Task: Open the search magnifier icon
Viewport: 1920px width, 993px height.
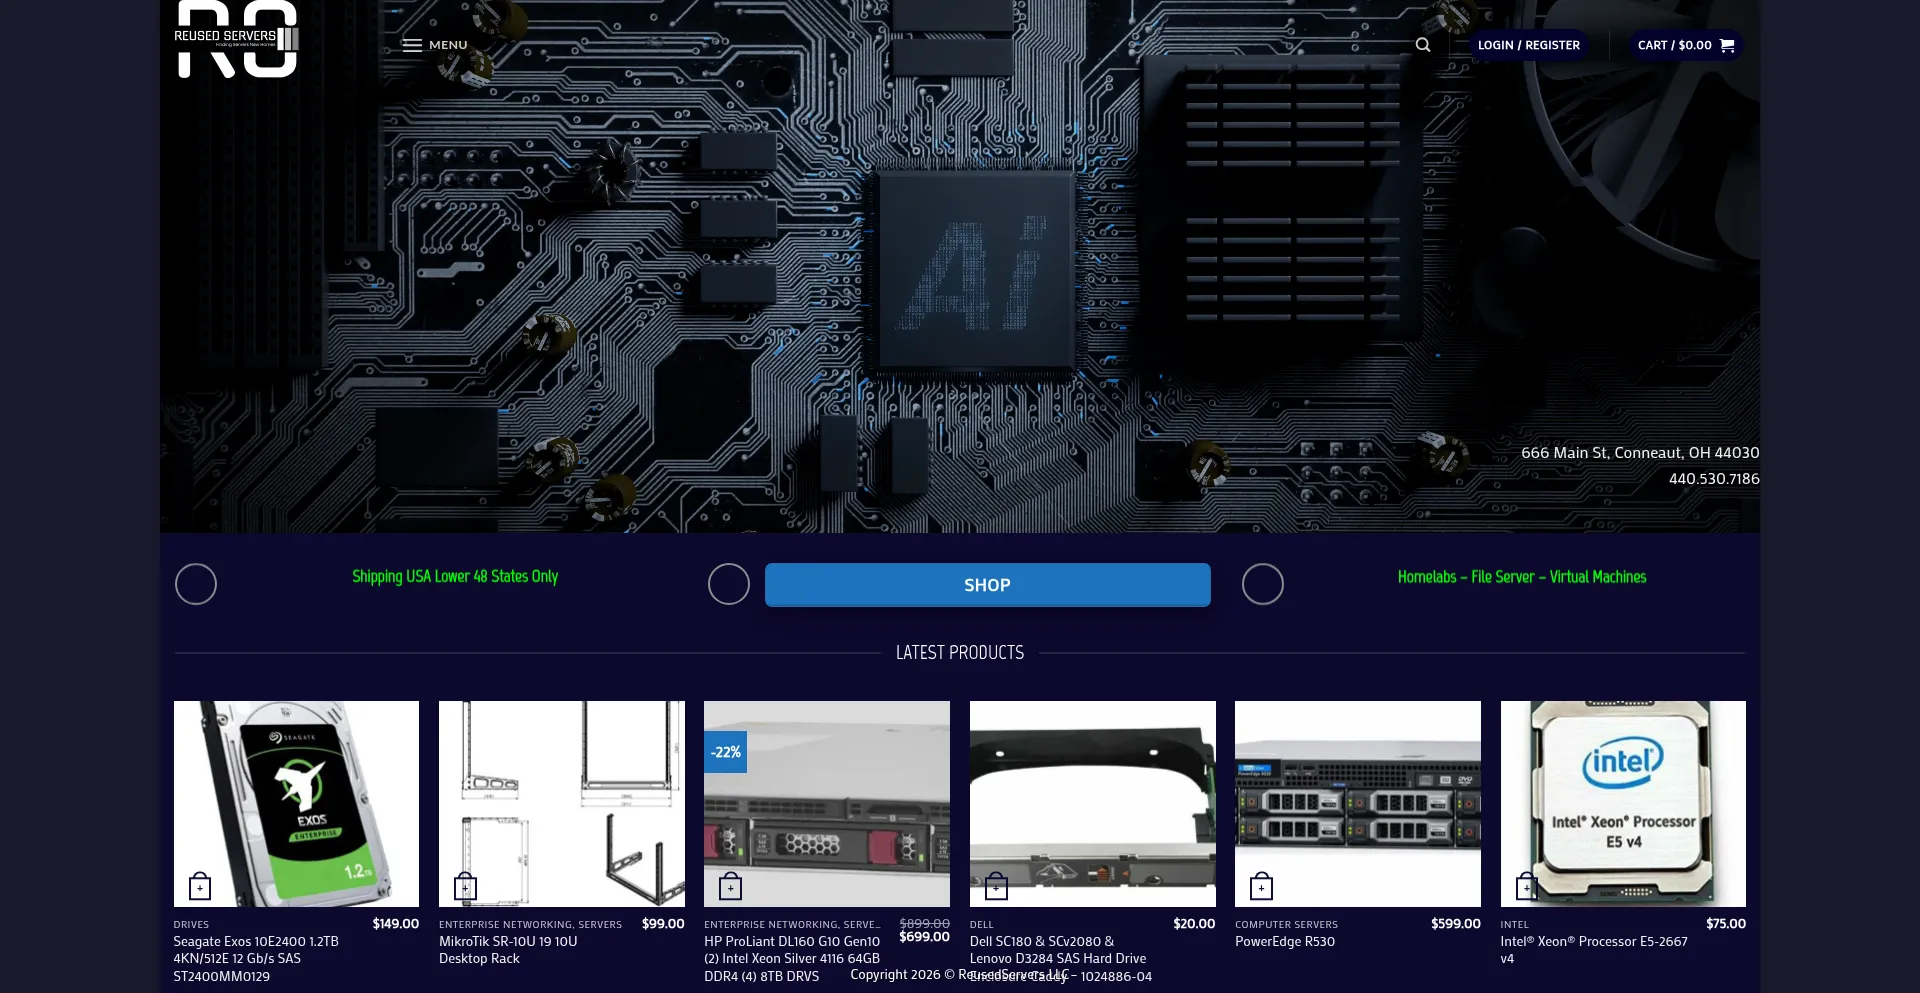Action: pos(1423,45)
